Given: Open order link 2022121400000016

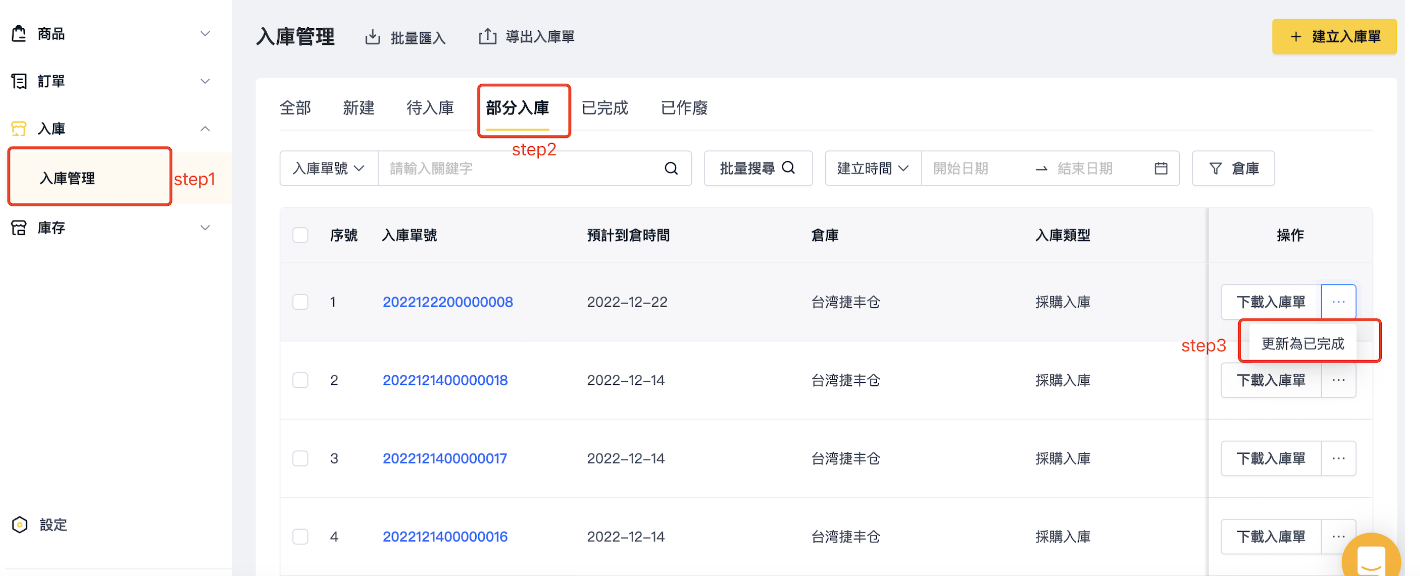Looking at the screenshot, I should [x=445, y=537].
